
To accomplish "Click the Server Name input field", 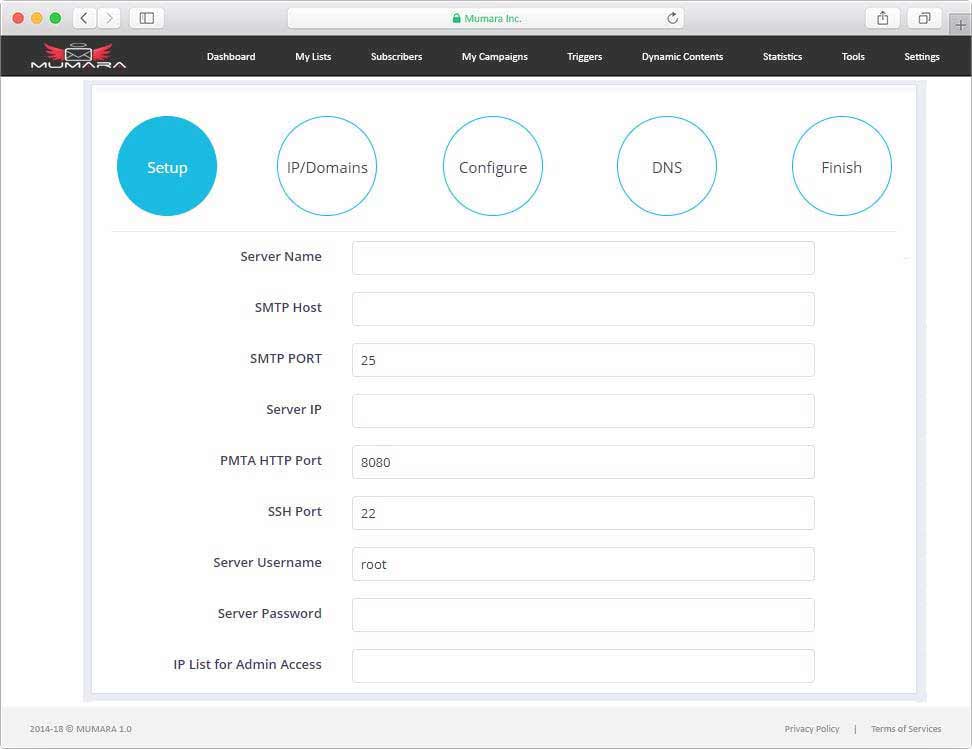I will [x=583, y=257].
